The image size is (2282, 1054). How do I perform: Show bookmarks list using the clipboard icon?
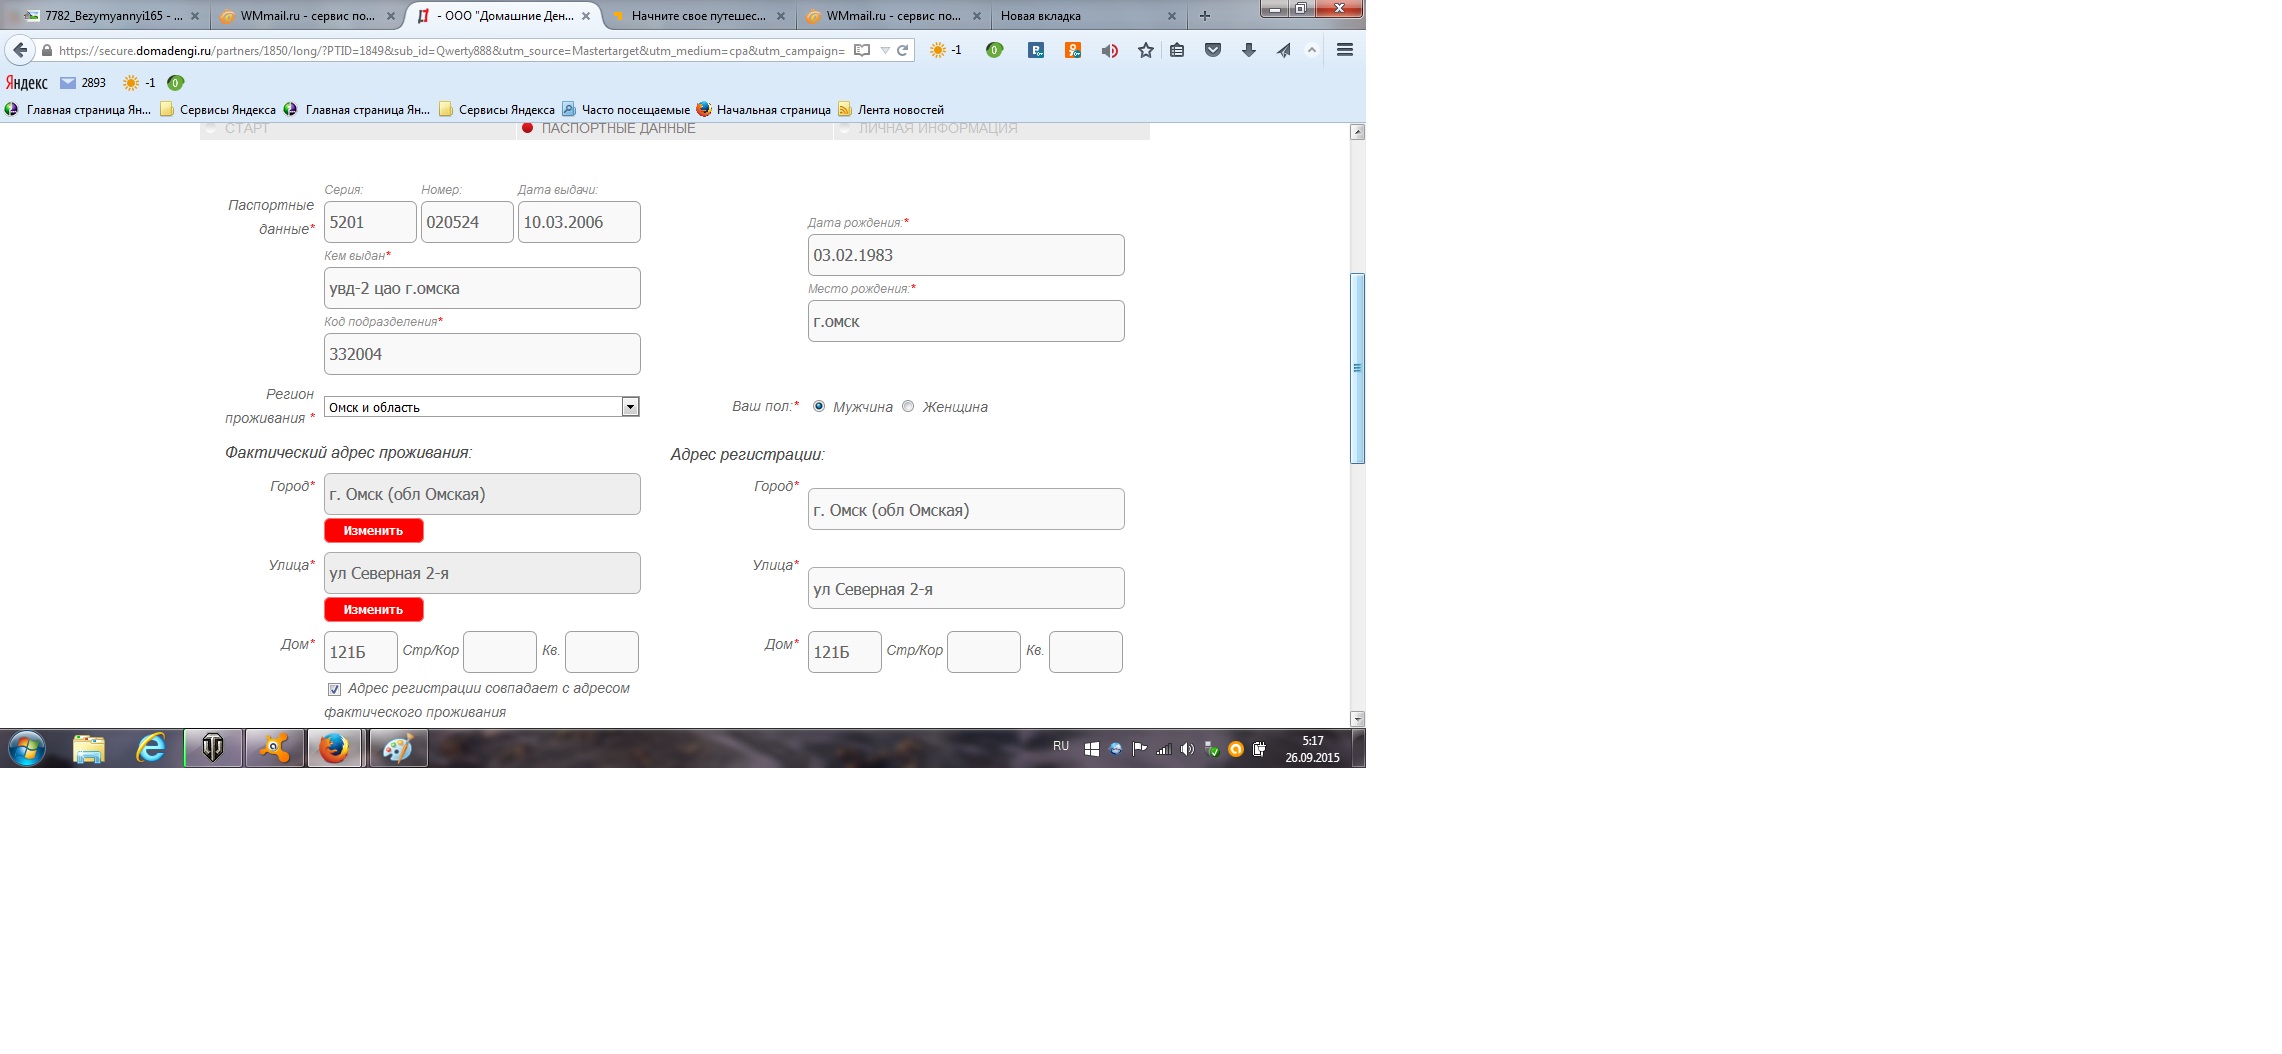tap(1177, 50)
